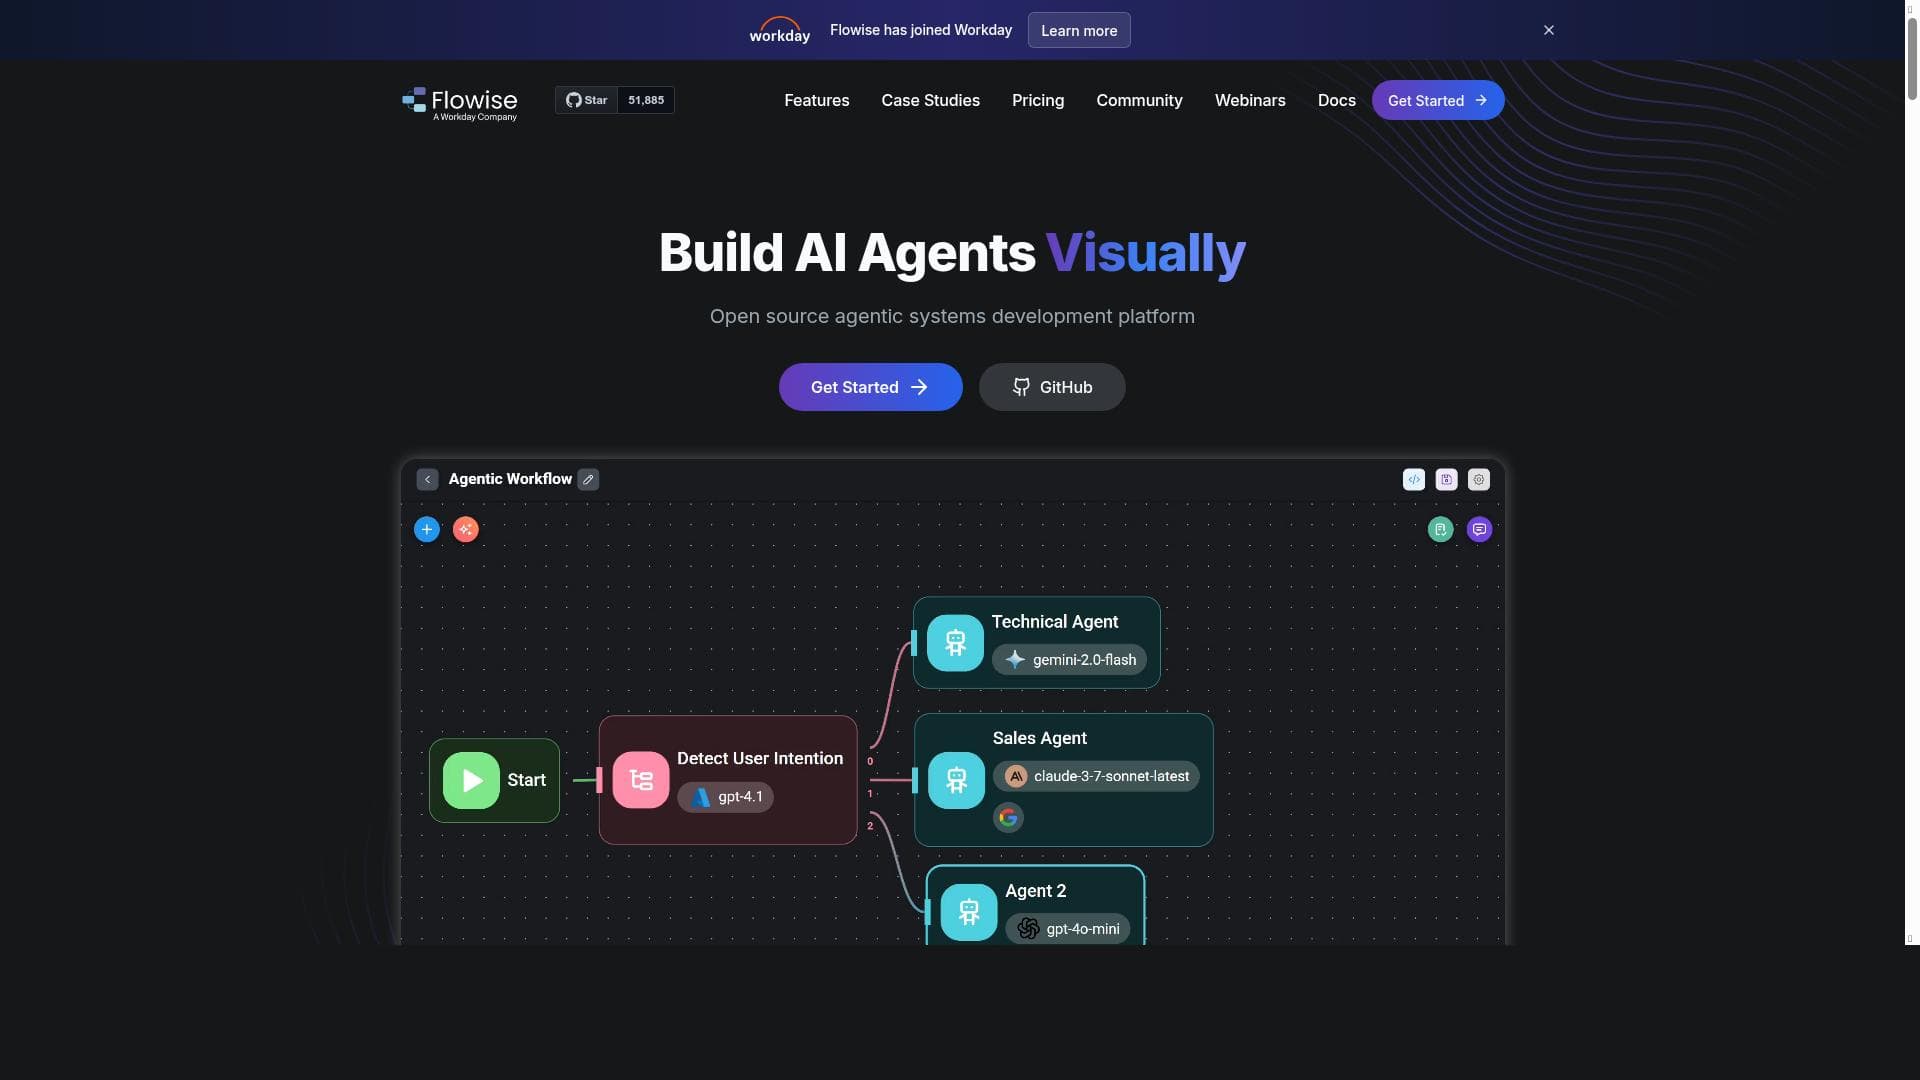The width and height of the screenshot is (1920, 1080).
Task: Click the GitHub Star button
Action: [x=587, y=100]
